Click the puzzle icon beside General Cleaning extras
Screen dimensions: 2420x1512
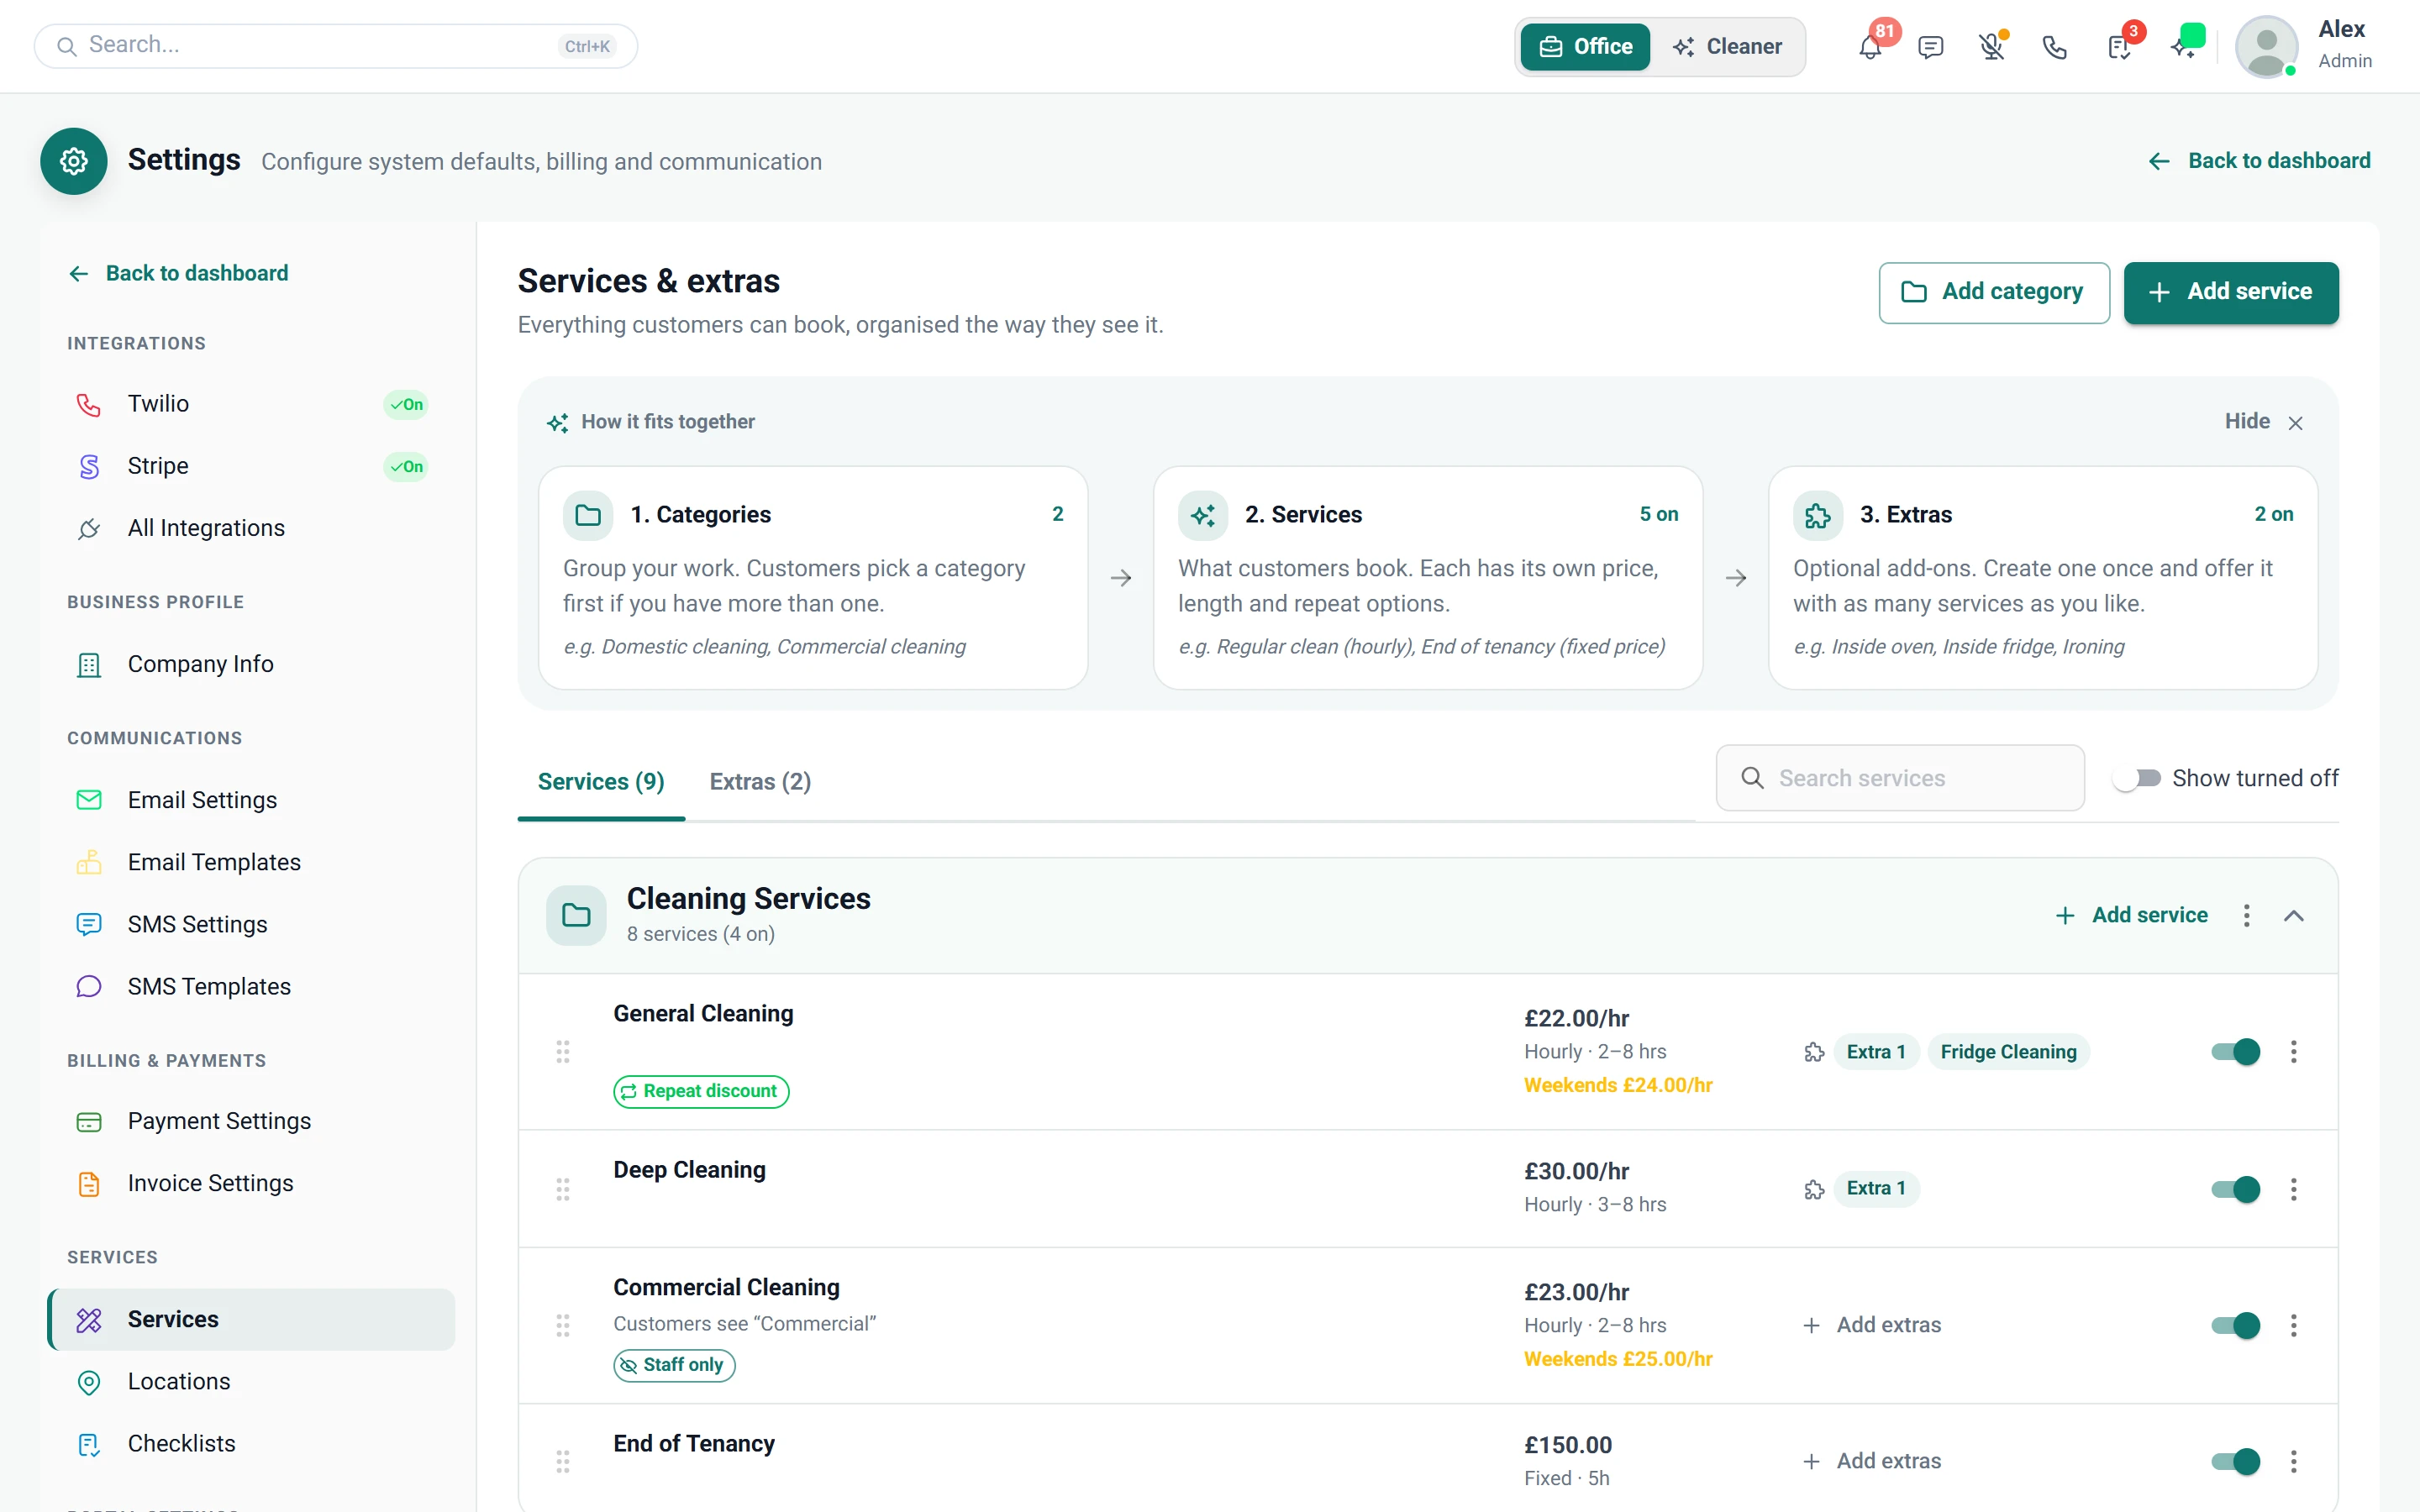[1814, 1052]
